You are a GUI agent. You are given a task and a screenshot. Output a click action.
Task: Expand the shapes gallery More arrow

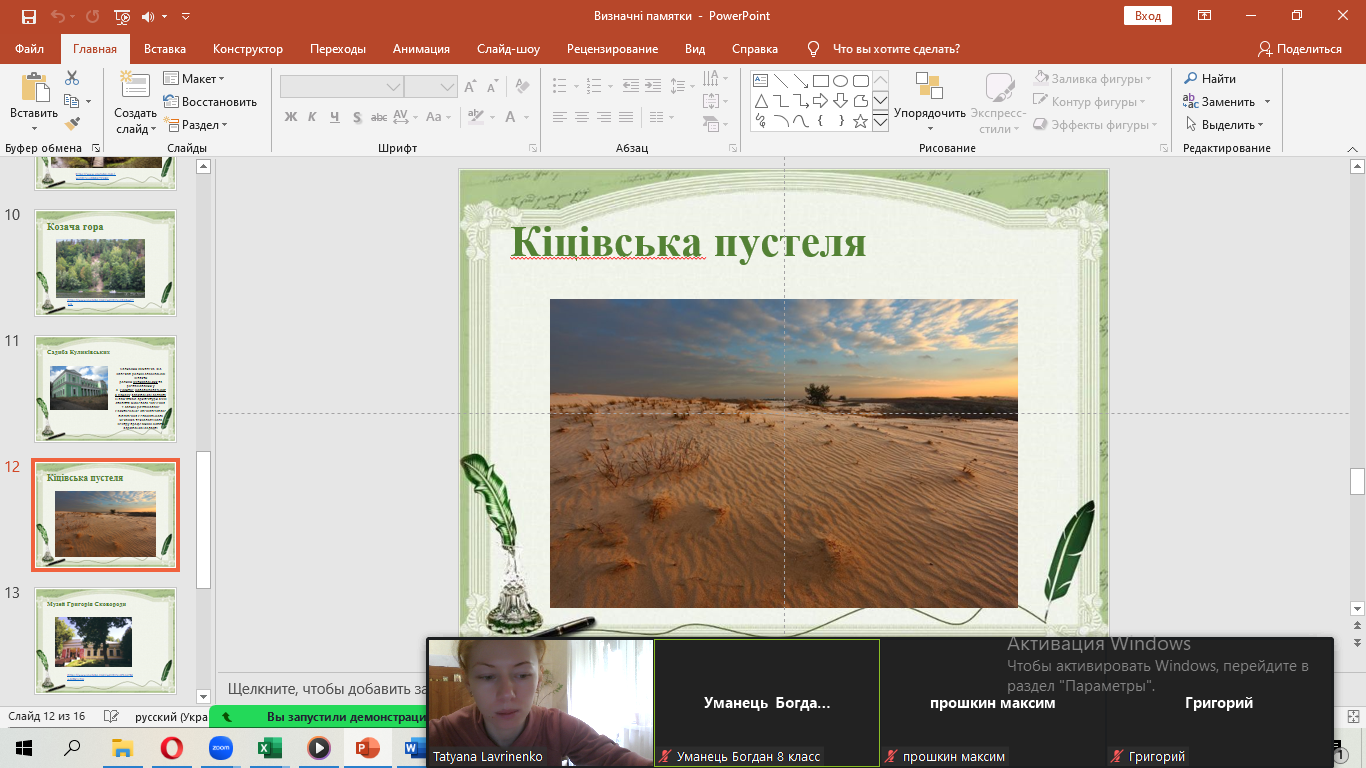point(880,122)
